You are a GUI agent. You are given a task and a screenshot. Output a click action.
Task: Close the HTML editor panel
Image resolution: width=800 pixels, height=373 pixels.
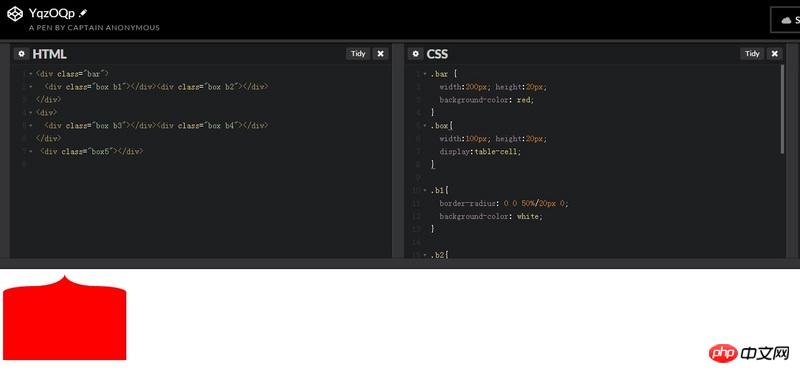point(380,54)
